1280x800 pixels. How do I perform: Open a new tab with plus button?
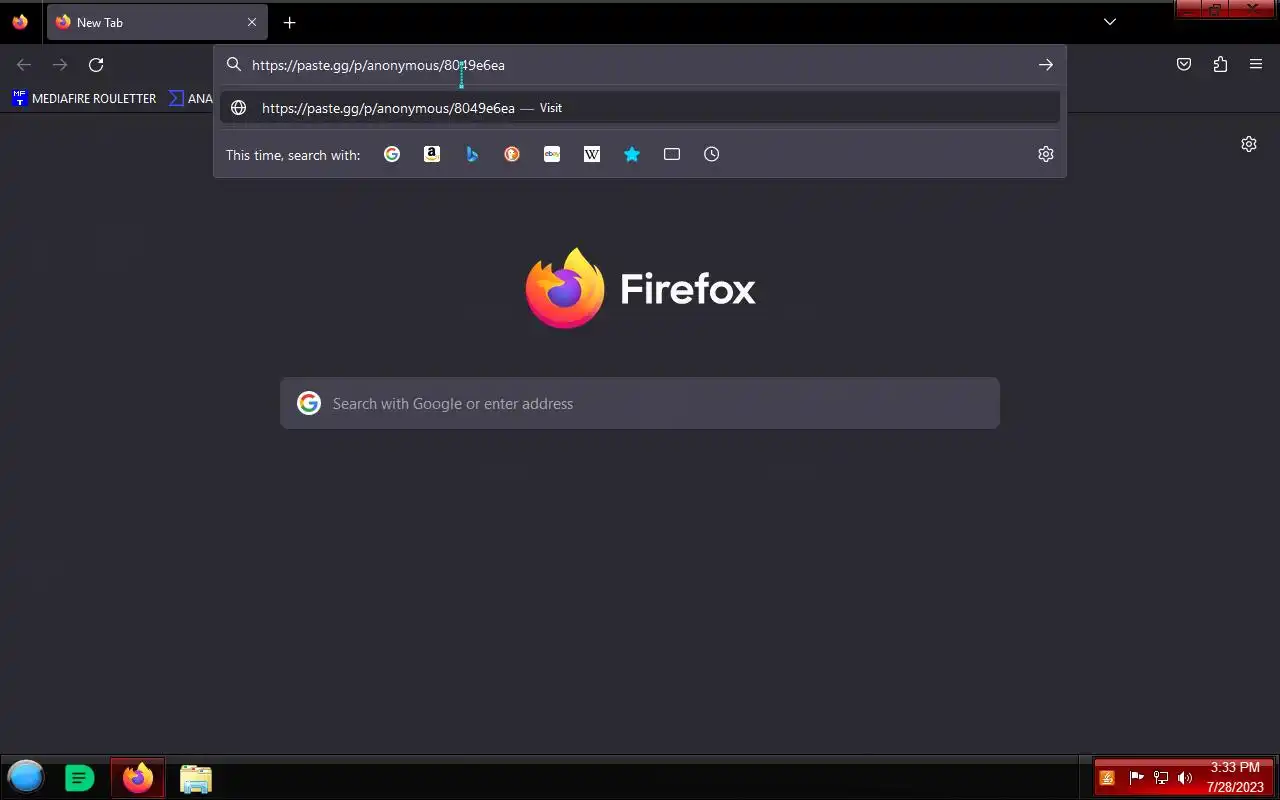tap(289, 22)
